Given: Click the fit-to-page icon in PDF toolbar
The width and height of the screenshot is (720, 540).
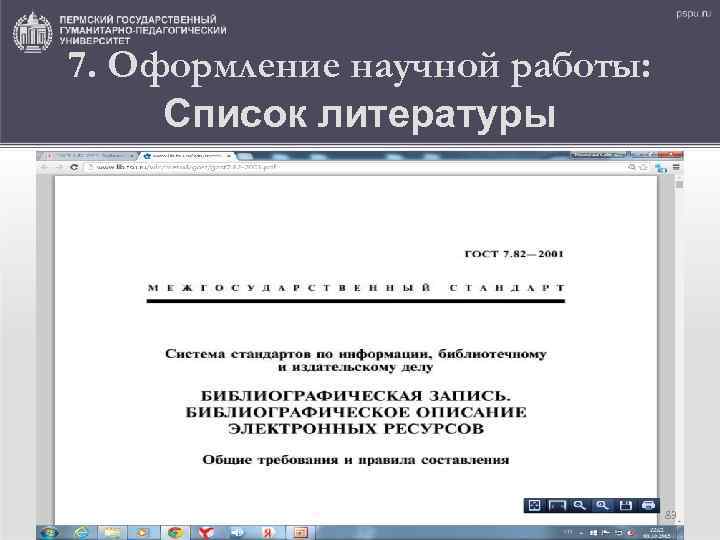Looking at the screenshot, I should click(x=534, y=506).
